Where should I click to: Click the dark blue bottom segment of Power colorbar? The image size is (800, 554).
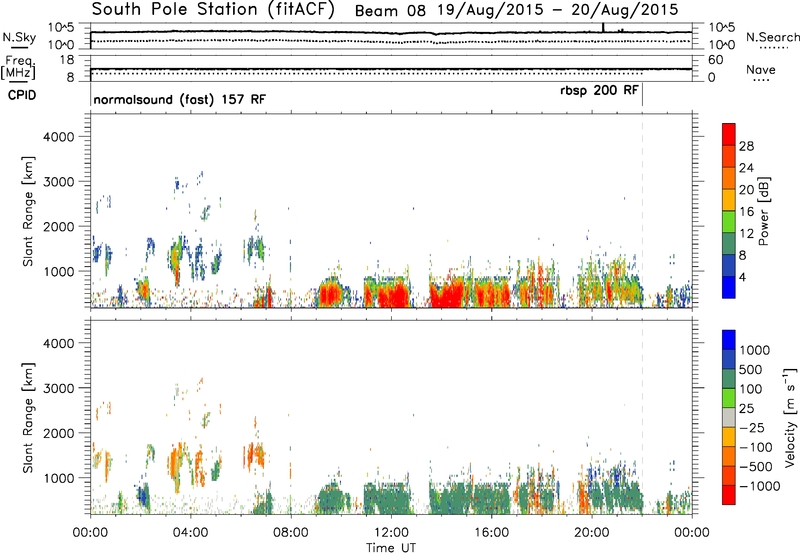tap(729, 287)
